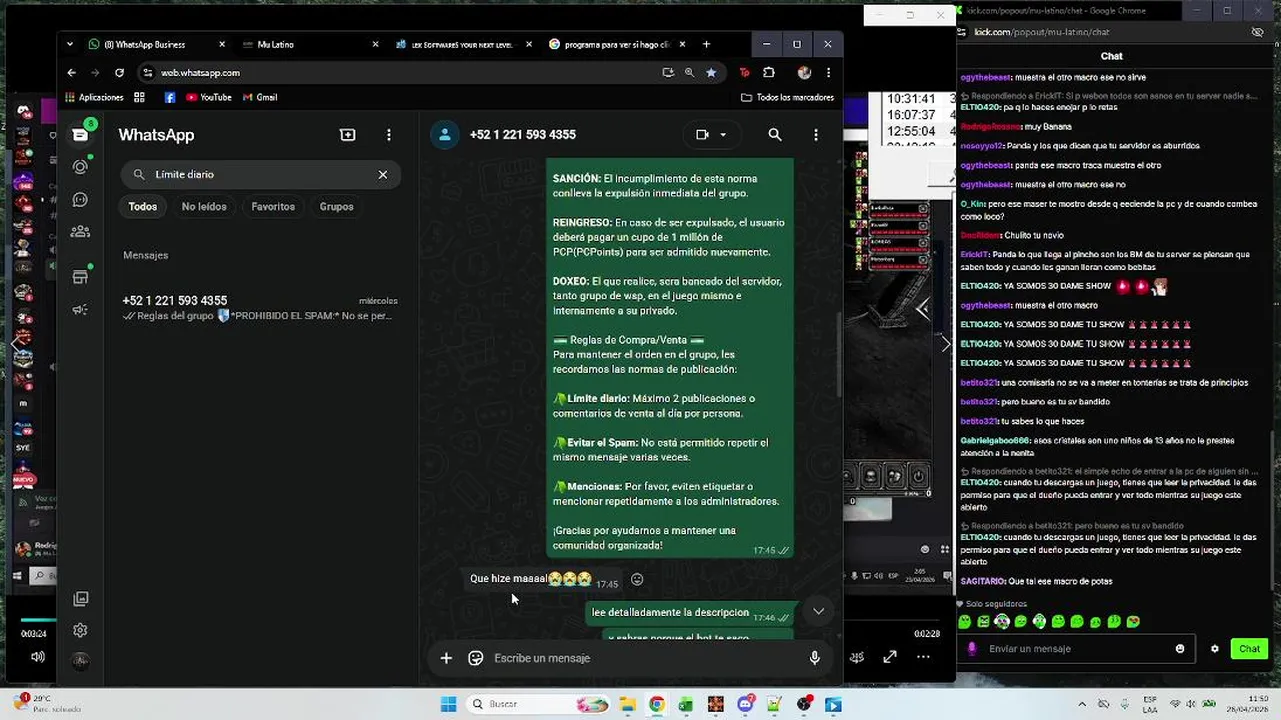Open the WhatsApp profile avatar in sidebar
The image size is (1281, 720).
[80, 661]
